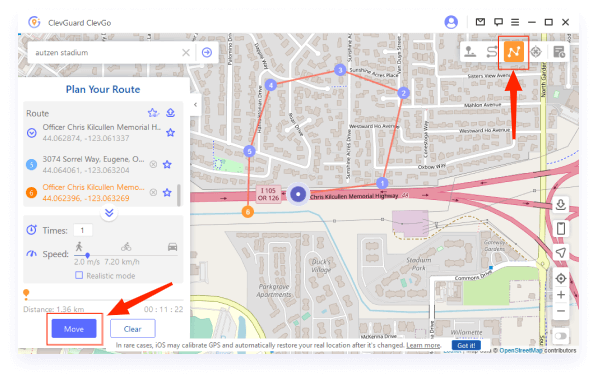Click the route progress marker pin
Screen dimensions: 597x380
click(26, 294)
